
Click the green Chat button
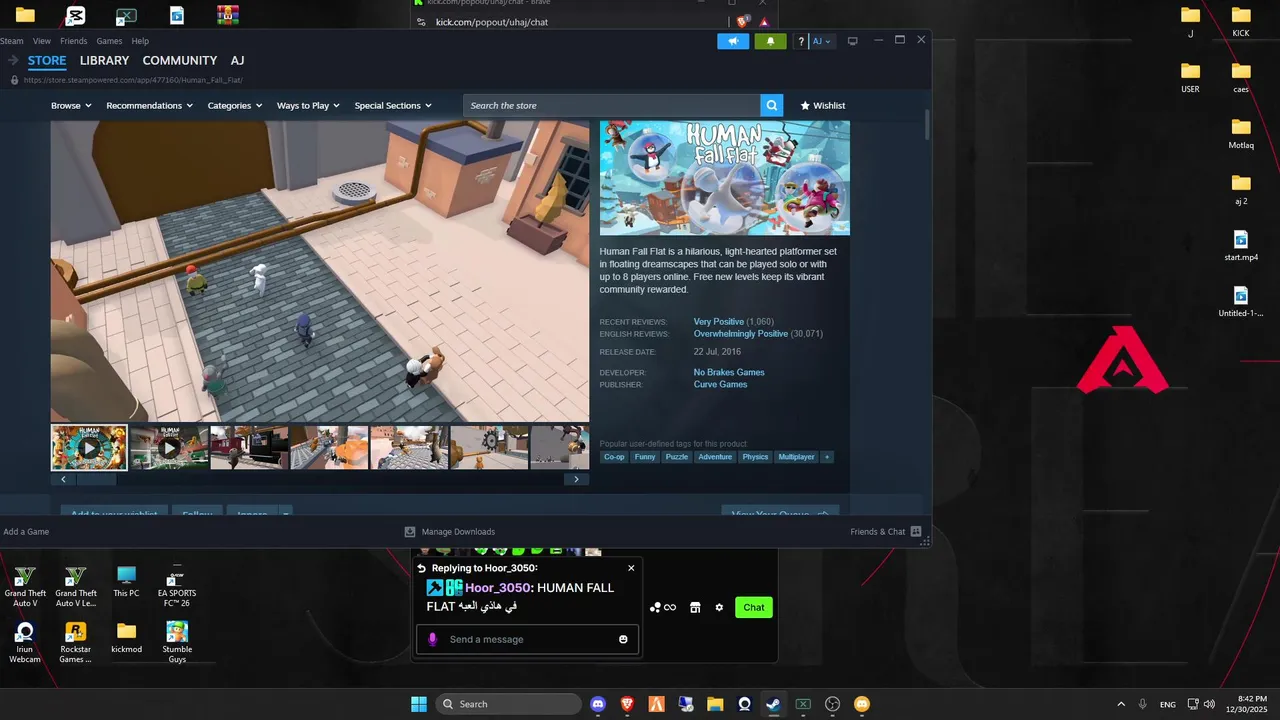coord(754,607)
